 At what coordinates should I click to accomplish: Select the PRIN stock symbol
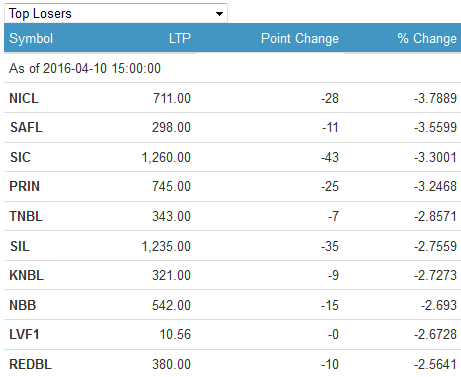click(x=25, y=186)
